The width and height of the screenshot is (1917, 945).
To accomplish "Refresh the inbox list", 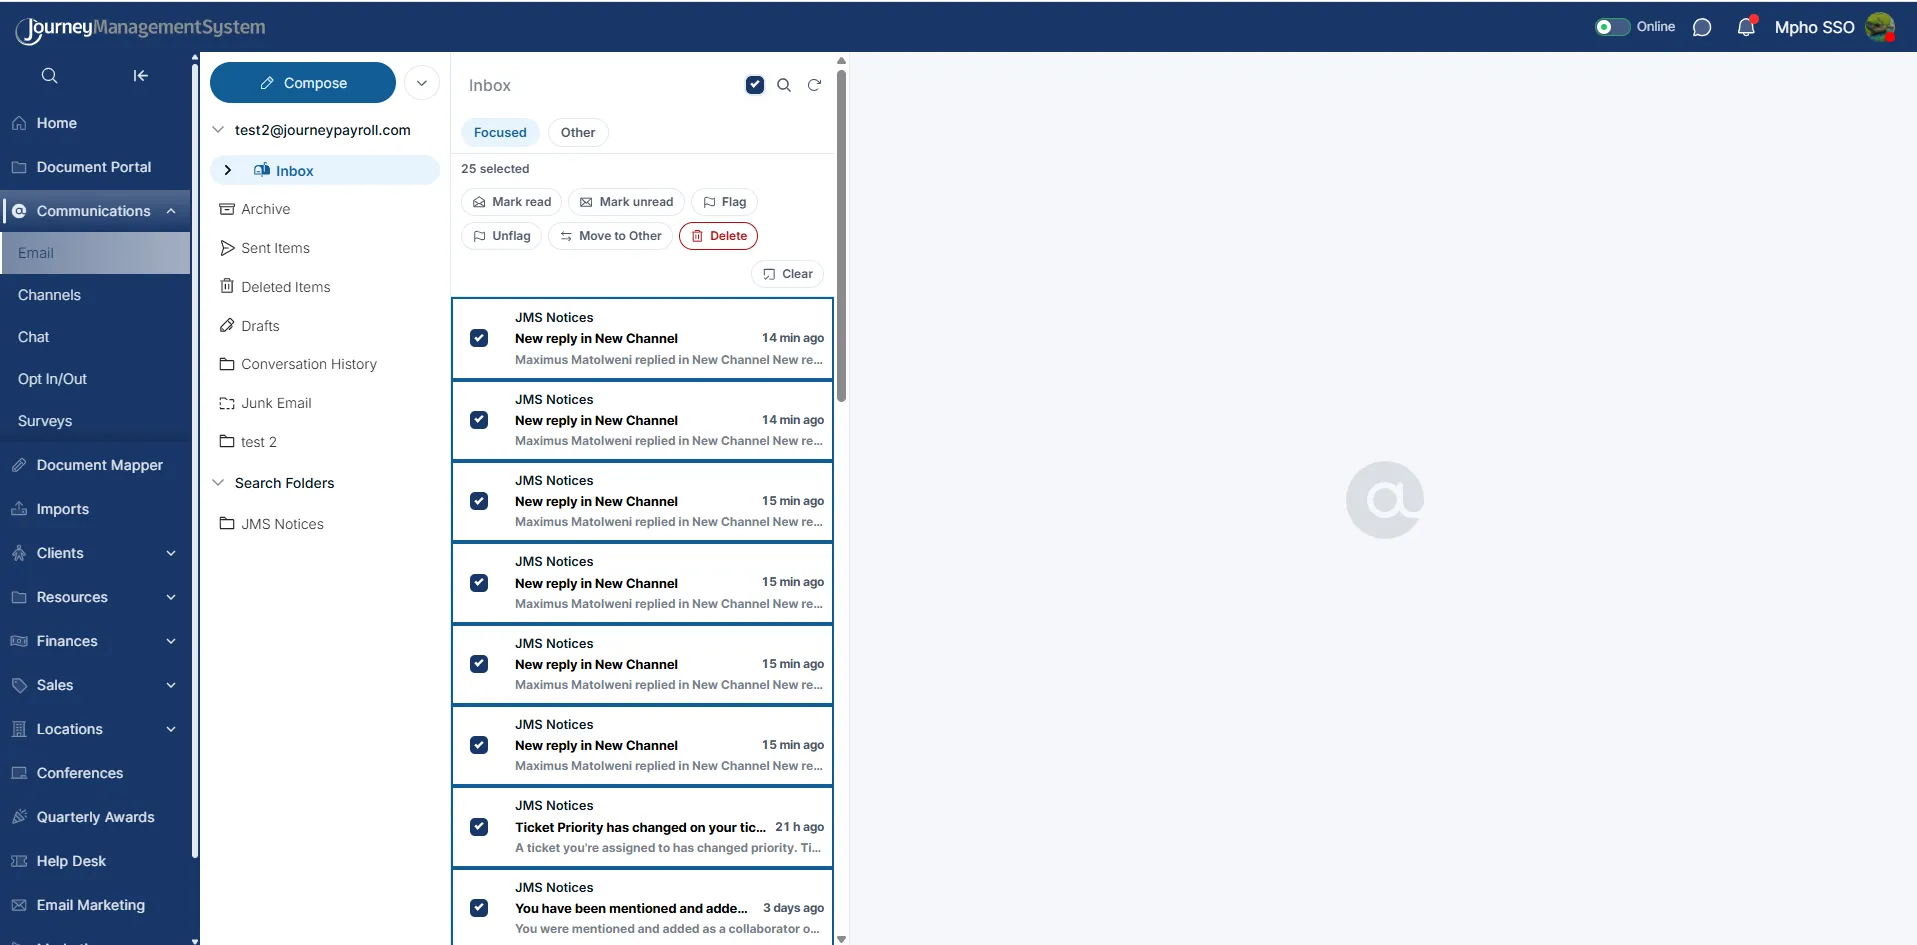I will pyautogui.click(x=814, y=85).
